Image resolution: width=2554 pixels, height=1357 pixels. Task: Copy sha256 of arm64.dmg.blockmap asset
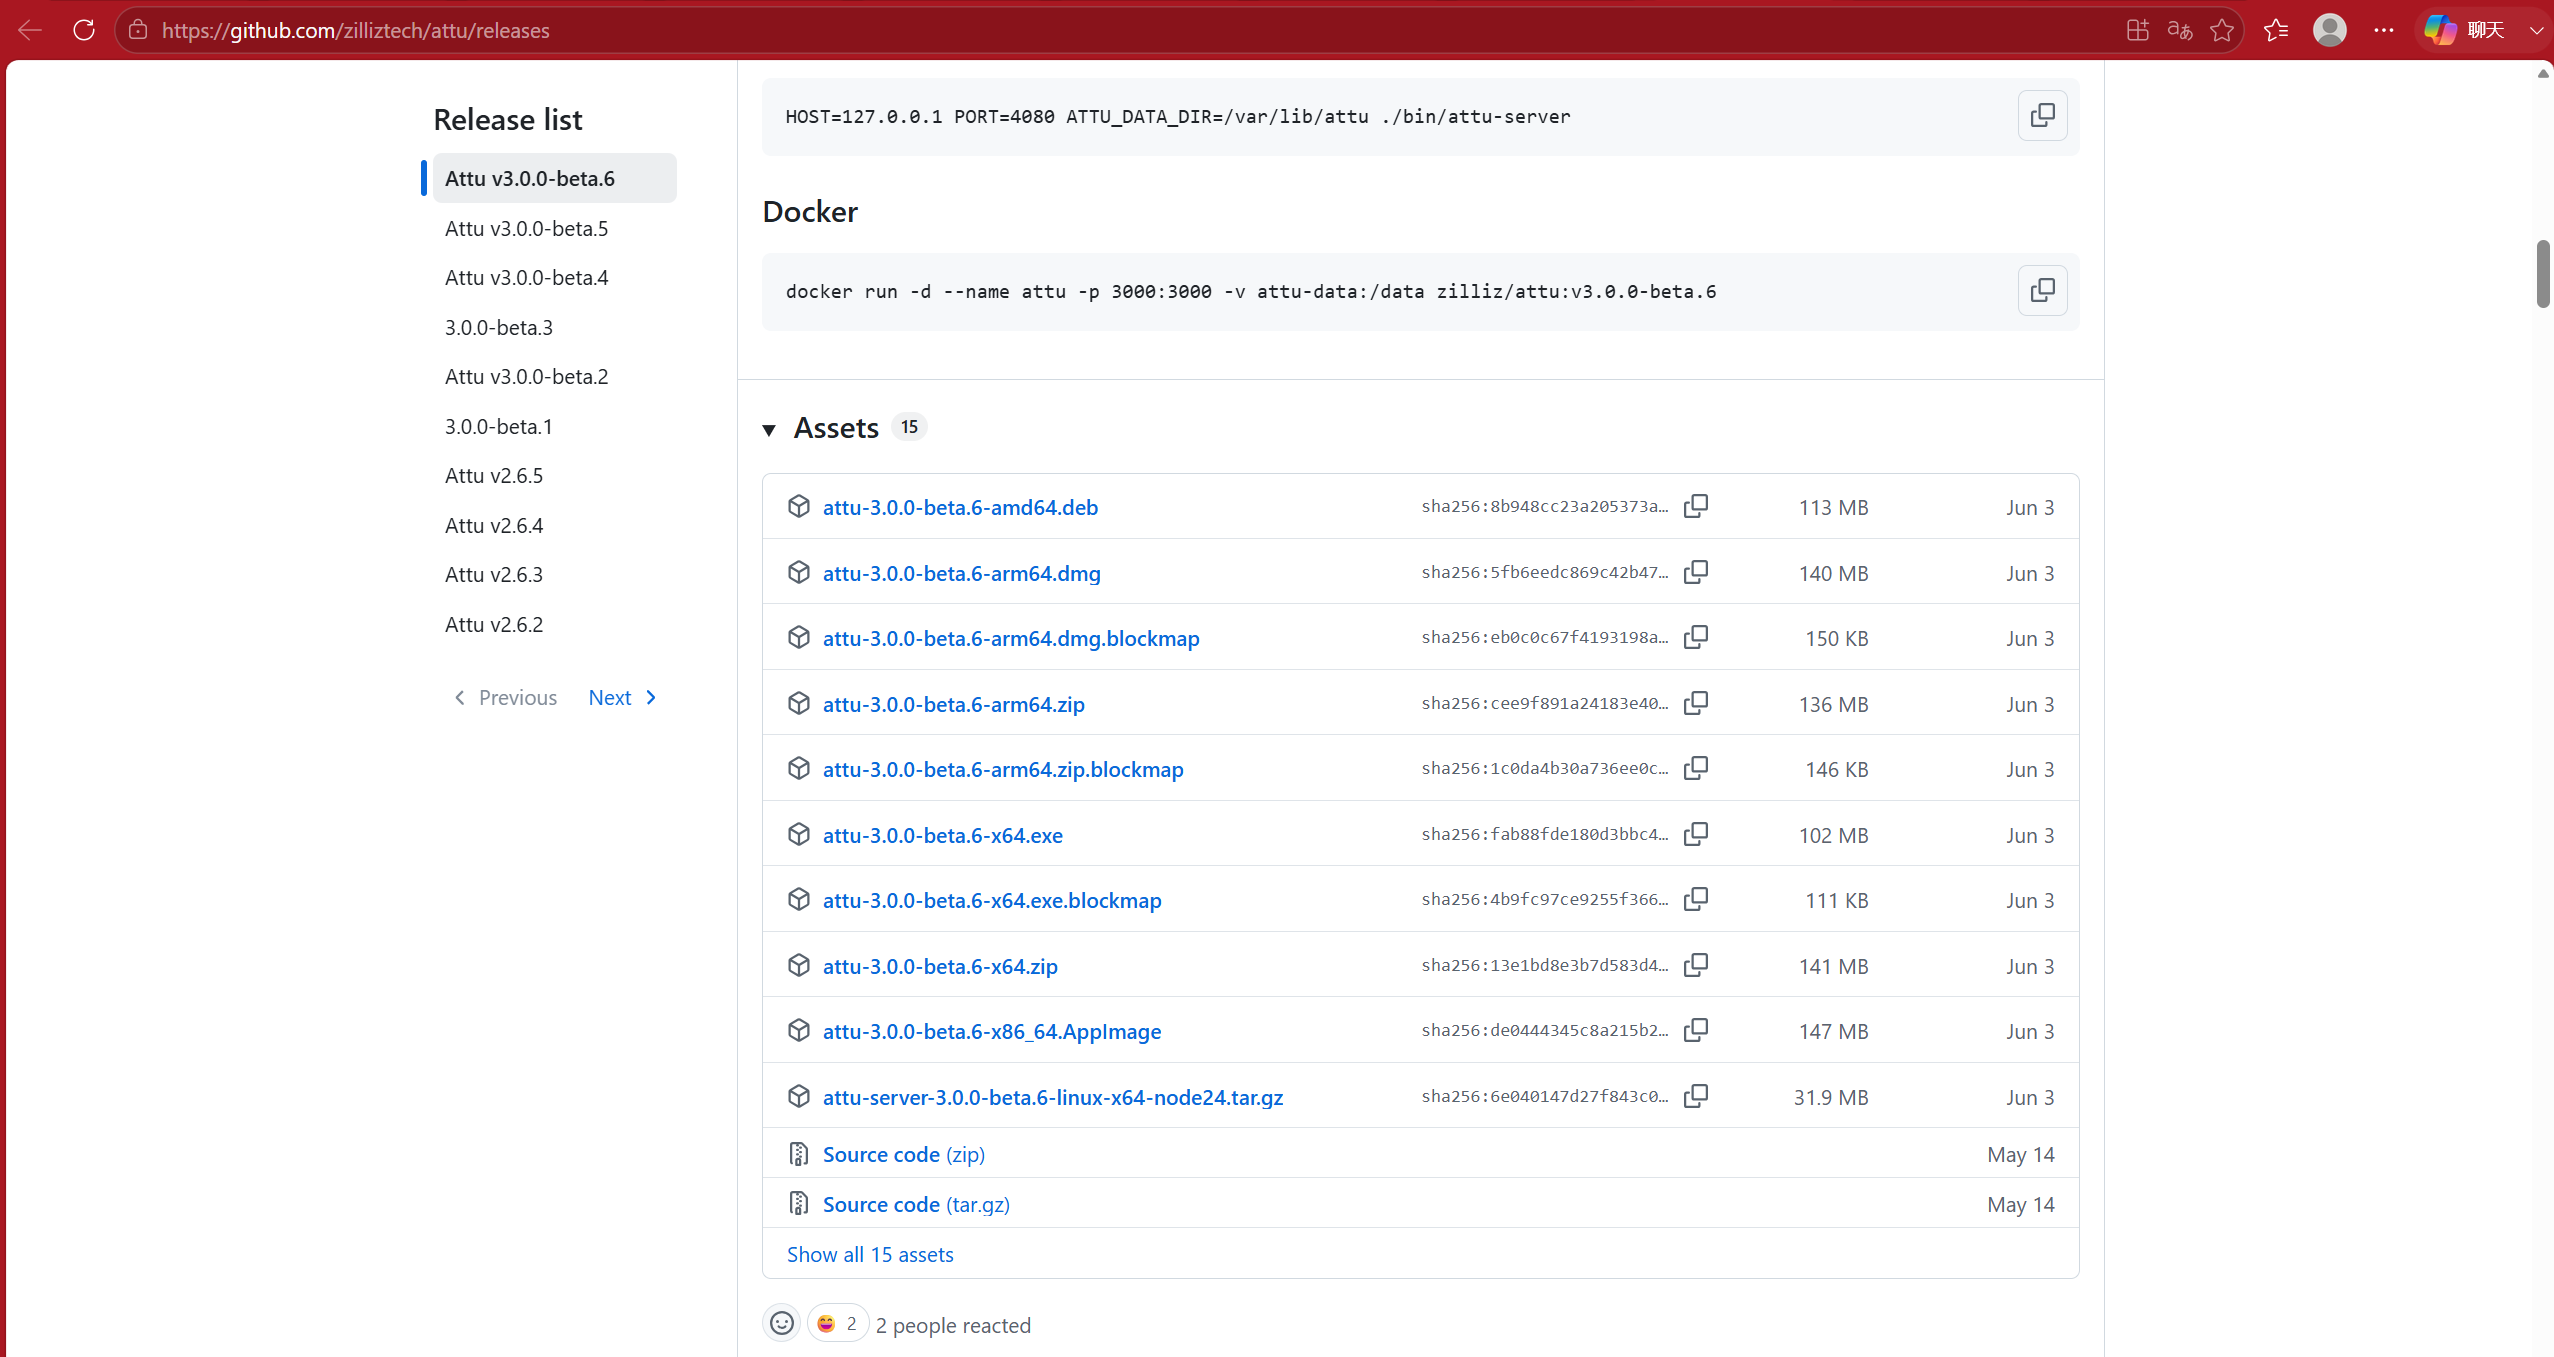(1696, 637)
